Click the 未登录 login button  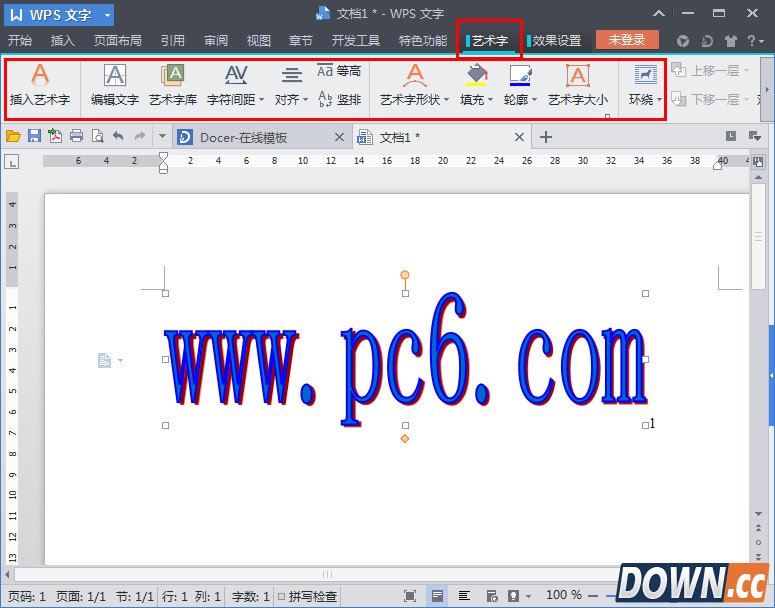point(627,40)
